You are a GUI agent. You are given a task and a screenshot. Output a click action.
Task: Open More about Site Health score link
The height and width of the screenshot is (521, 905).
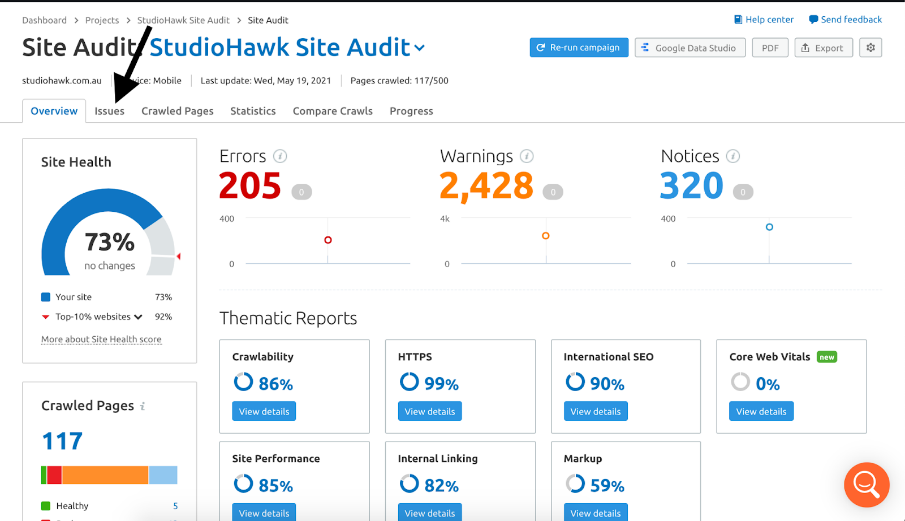pos(101,340)
